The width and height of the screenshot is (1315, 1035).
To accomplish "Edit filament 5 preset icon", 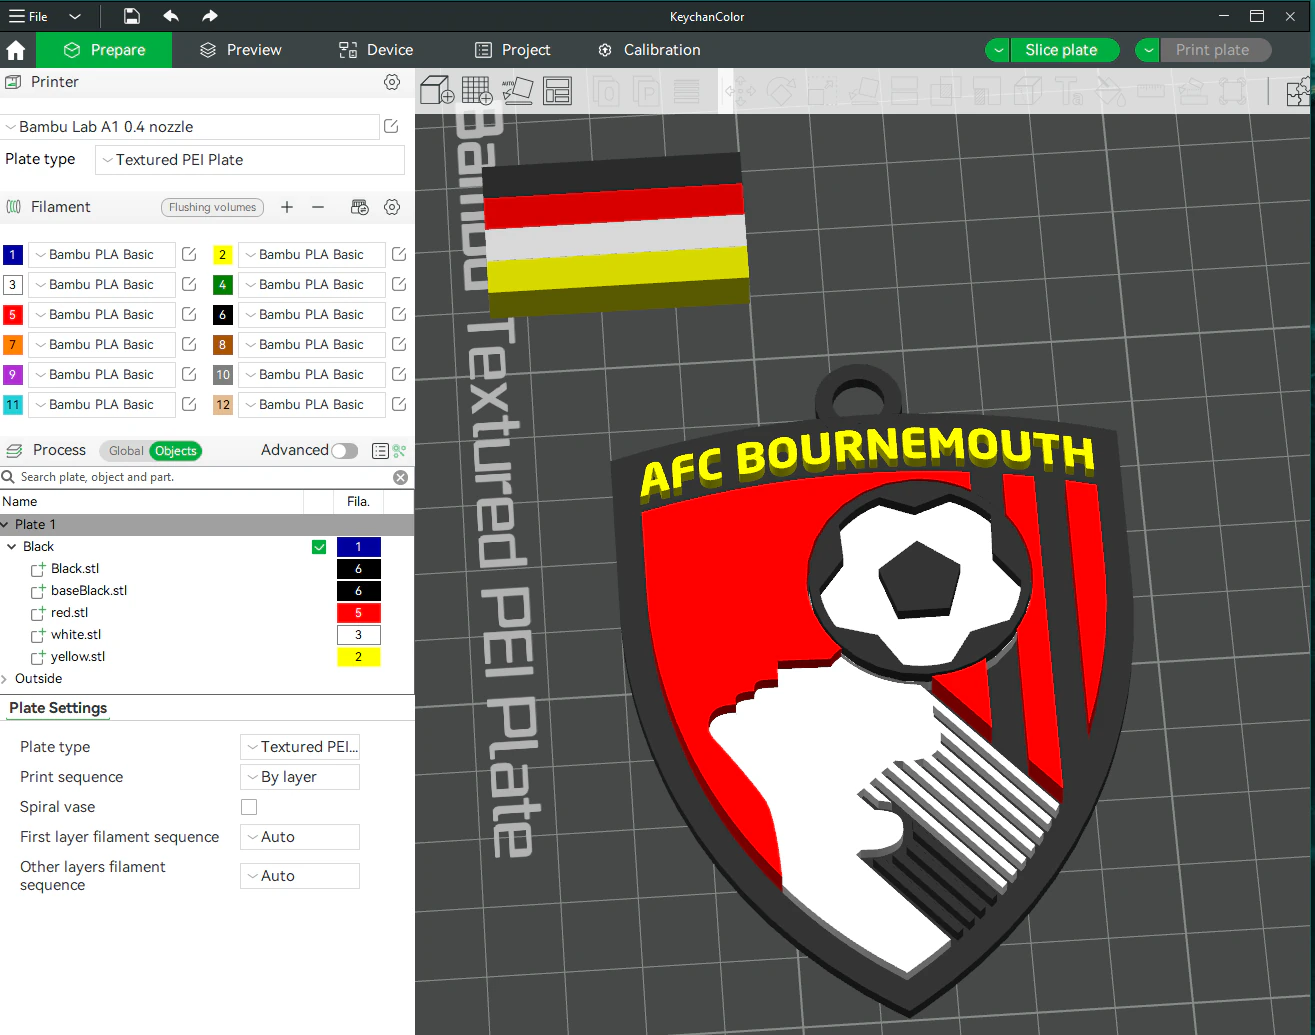I will [x=189, y=314].
